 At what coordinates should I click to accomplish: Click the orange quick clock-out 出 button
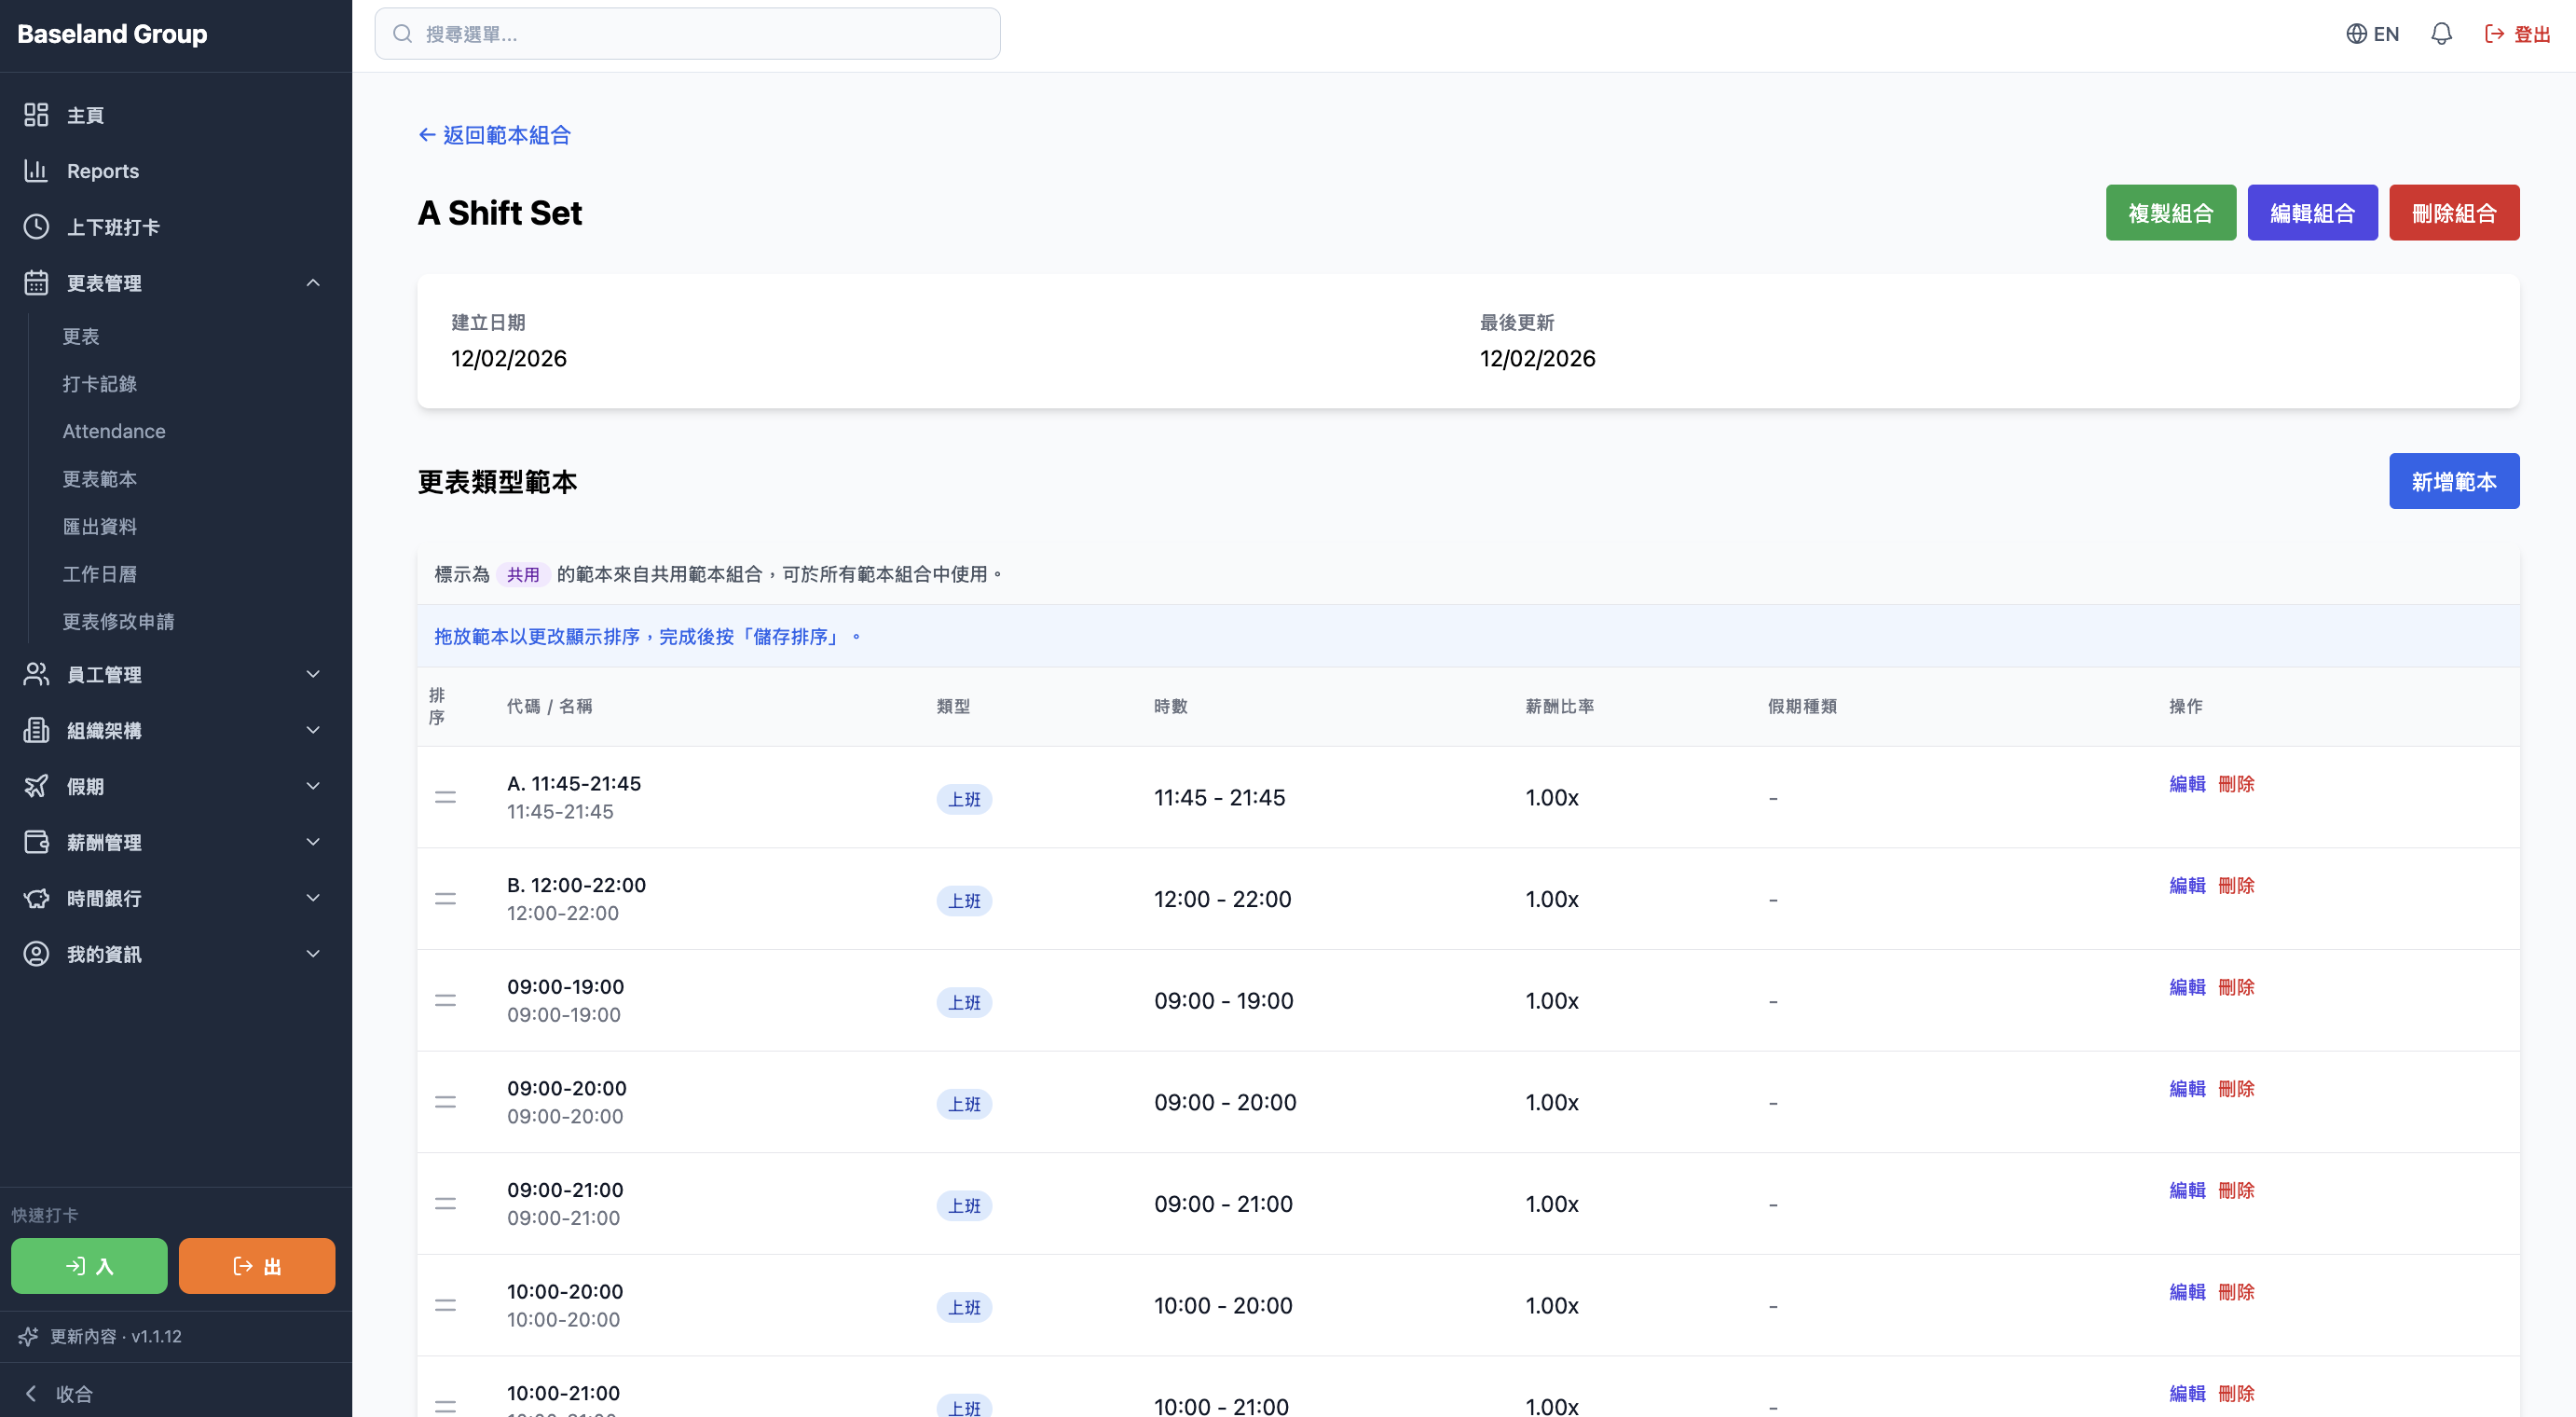point(257,1266)
